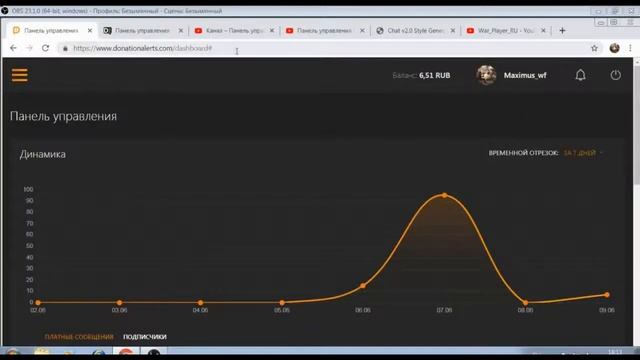Click the chart peak point at 07.05
The width and height of the screenshot is (640, 360).
pyautogui.click(x=444, y=196)
